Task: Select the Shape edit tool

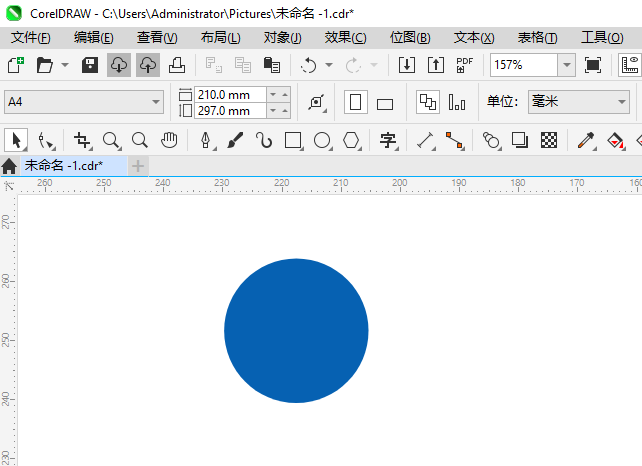Action: pos(46,140)
